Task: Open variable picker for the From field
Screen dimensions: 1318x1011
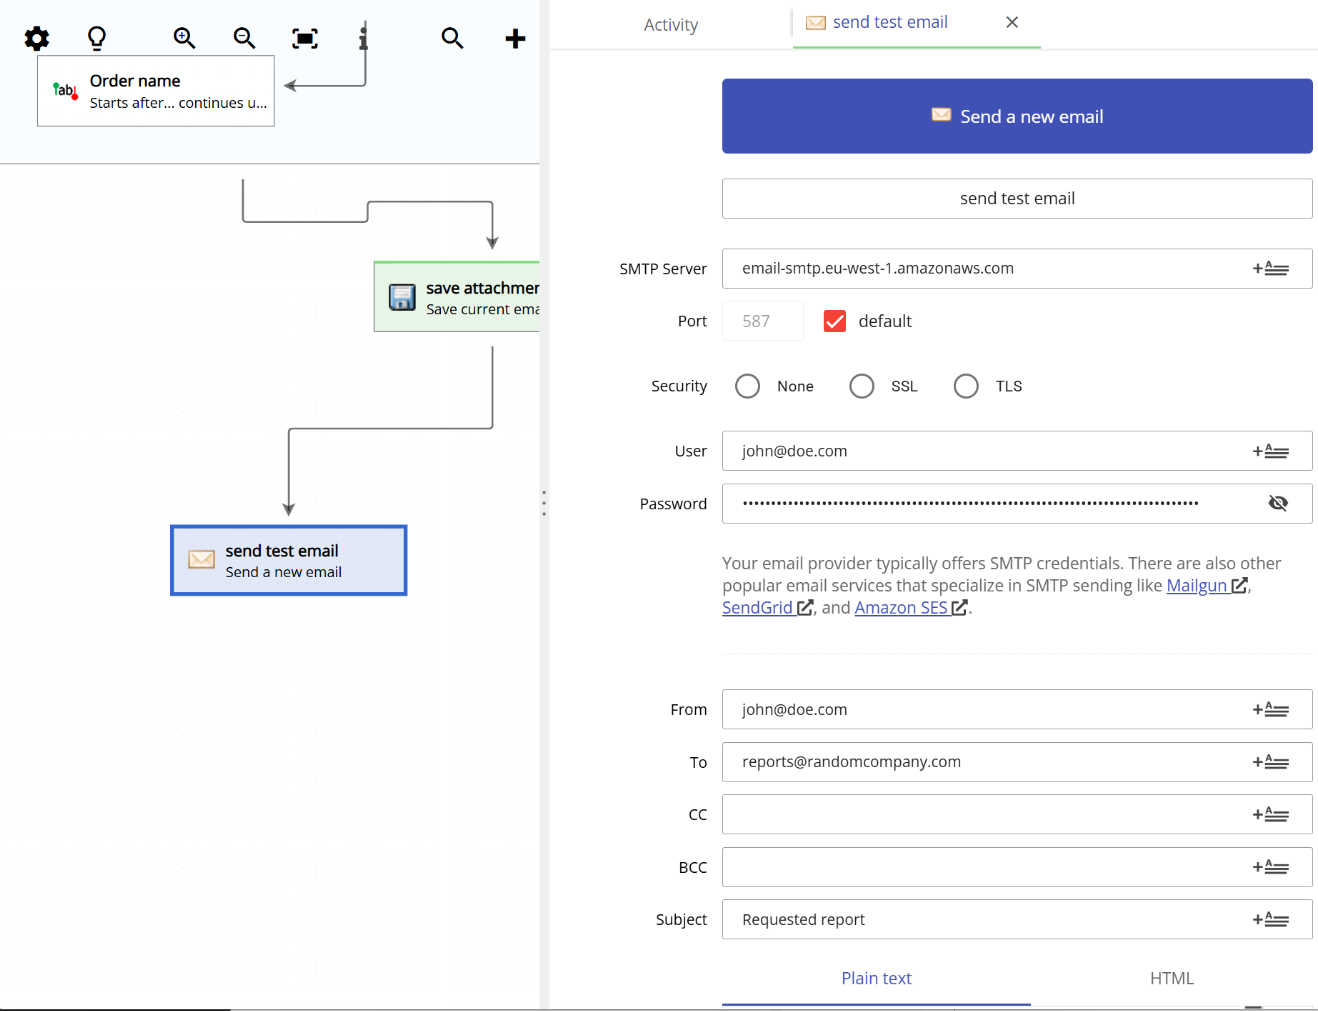Action: pyautogui.click(x=1272, y=709)
